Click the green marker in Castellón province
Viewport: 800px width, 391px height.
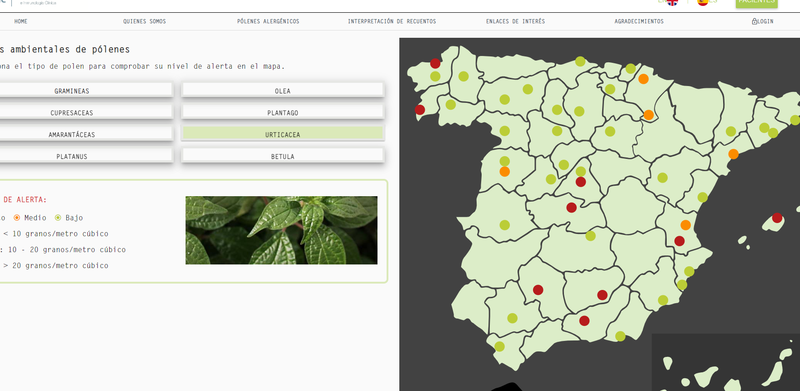coord(703,197)
